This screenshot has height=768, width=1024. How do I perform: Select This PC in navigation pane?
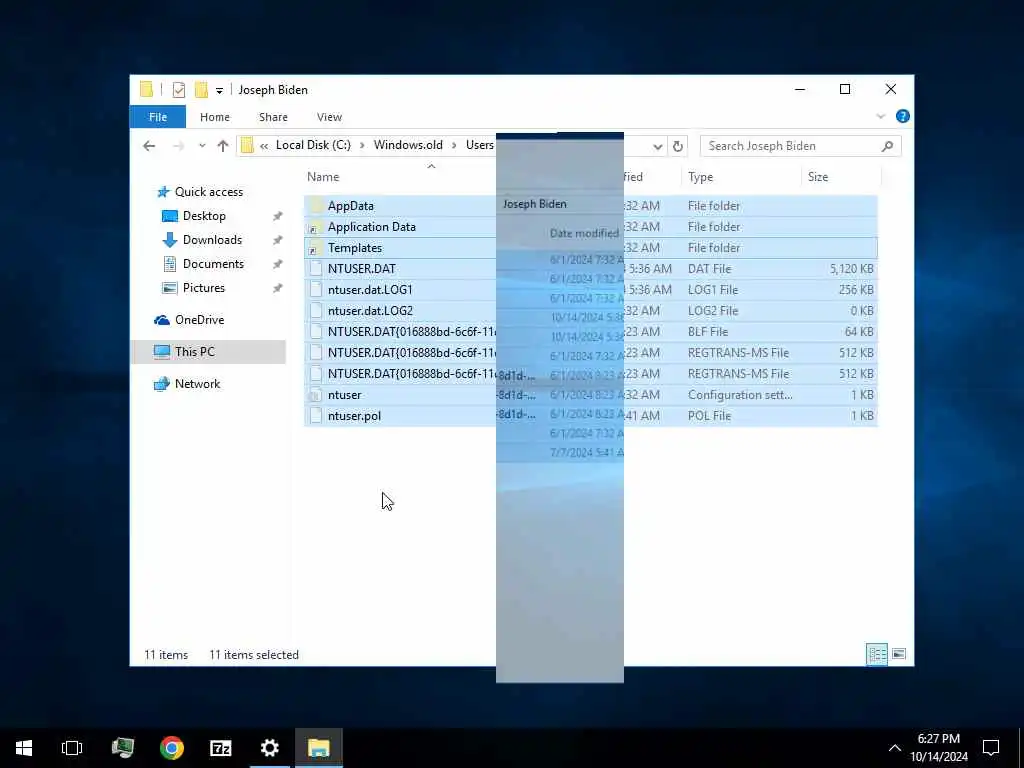(x=195, y=352)
